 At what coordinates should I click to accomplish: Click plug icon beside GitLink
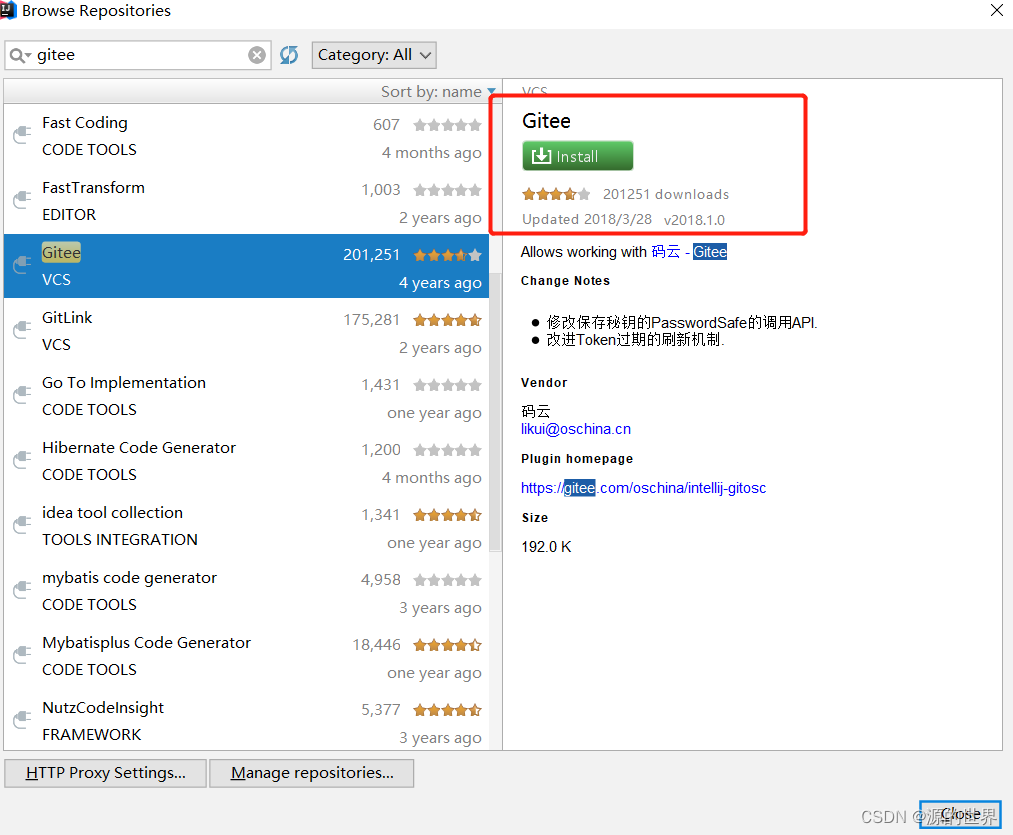tap(22, 330)
